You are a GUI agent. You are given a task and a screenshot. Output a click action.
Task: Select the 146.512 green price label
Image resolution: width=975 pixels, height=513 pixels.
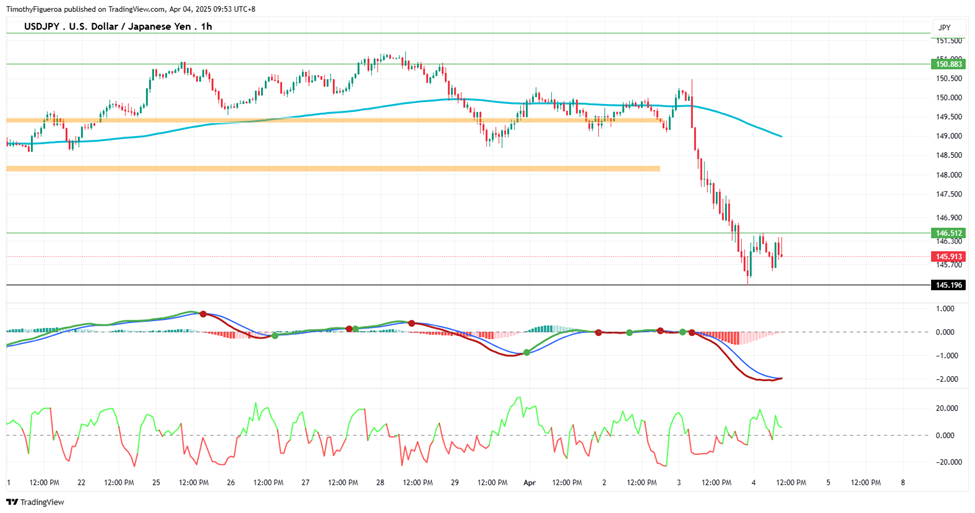948,233
